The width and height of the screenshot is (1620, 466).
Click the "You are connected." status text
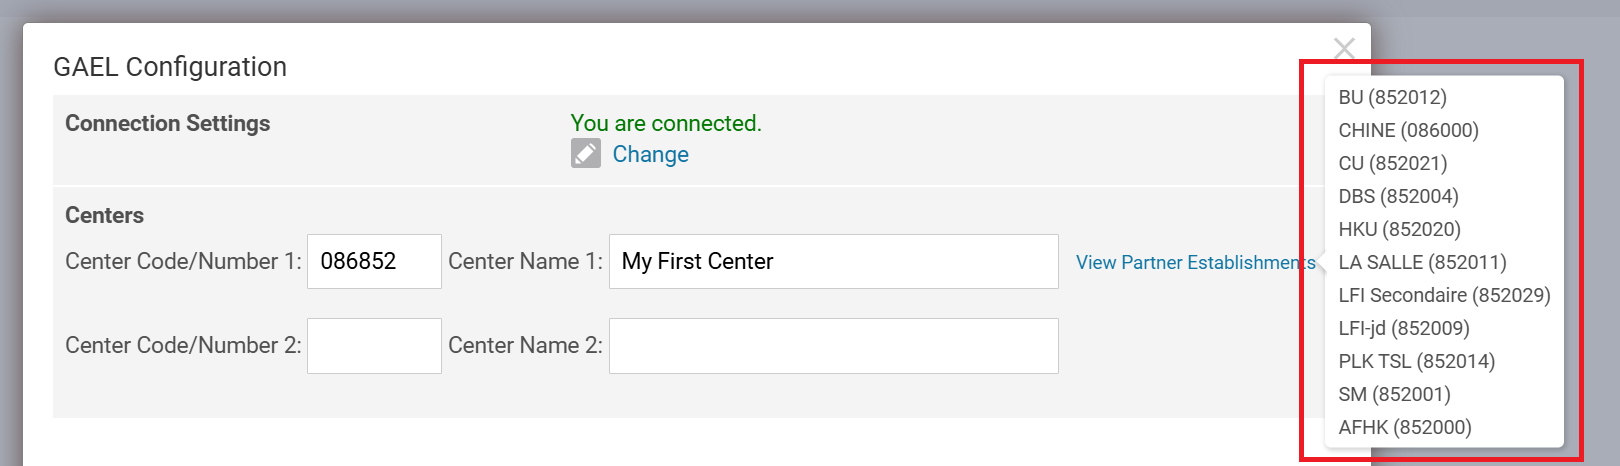666,123
